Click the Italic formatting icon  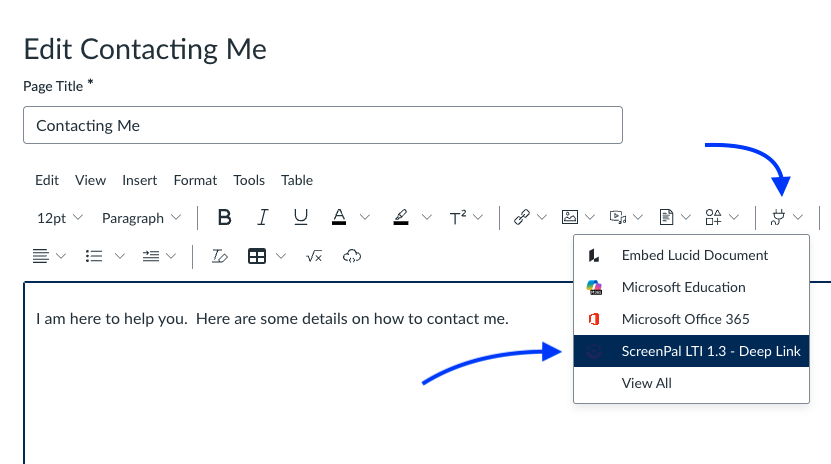click(262, 217)
